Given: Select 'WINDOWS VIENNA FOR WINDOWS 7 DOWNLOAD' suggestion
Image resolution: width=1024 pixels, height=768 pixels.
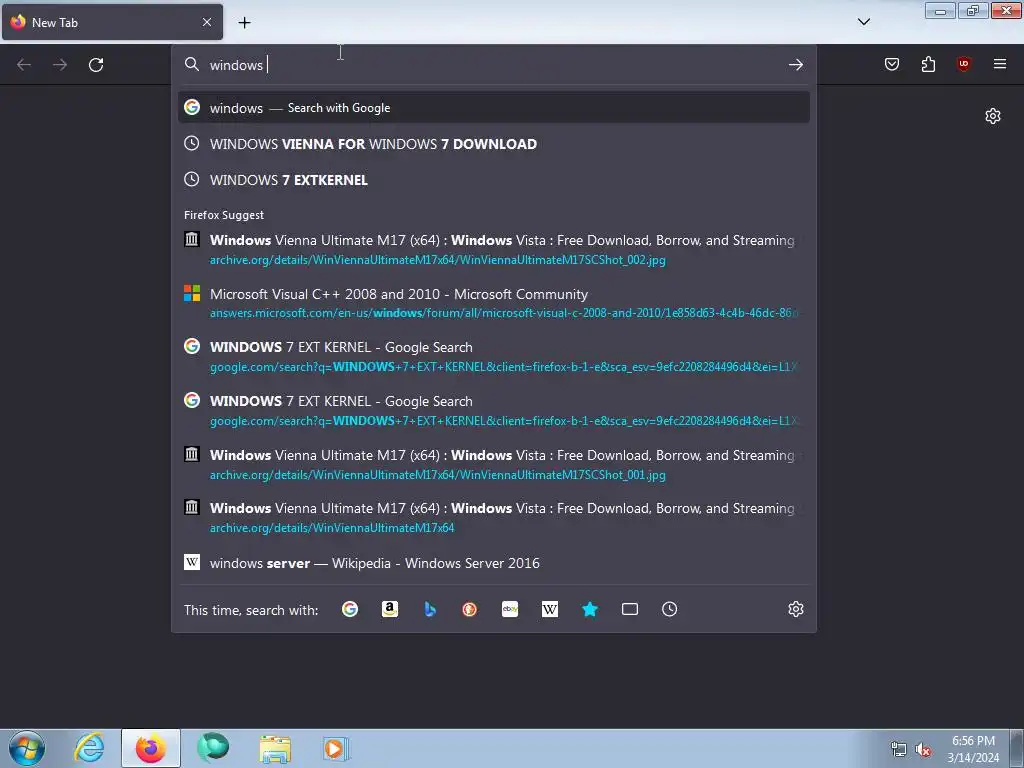Looking at the screenshot, I should point(494,144).
